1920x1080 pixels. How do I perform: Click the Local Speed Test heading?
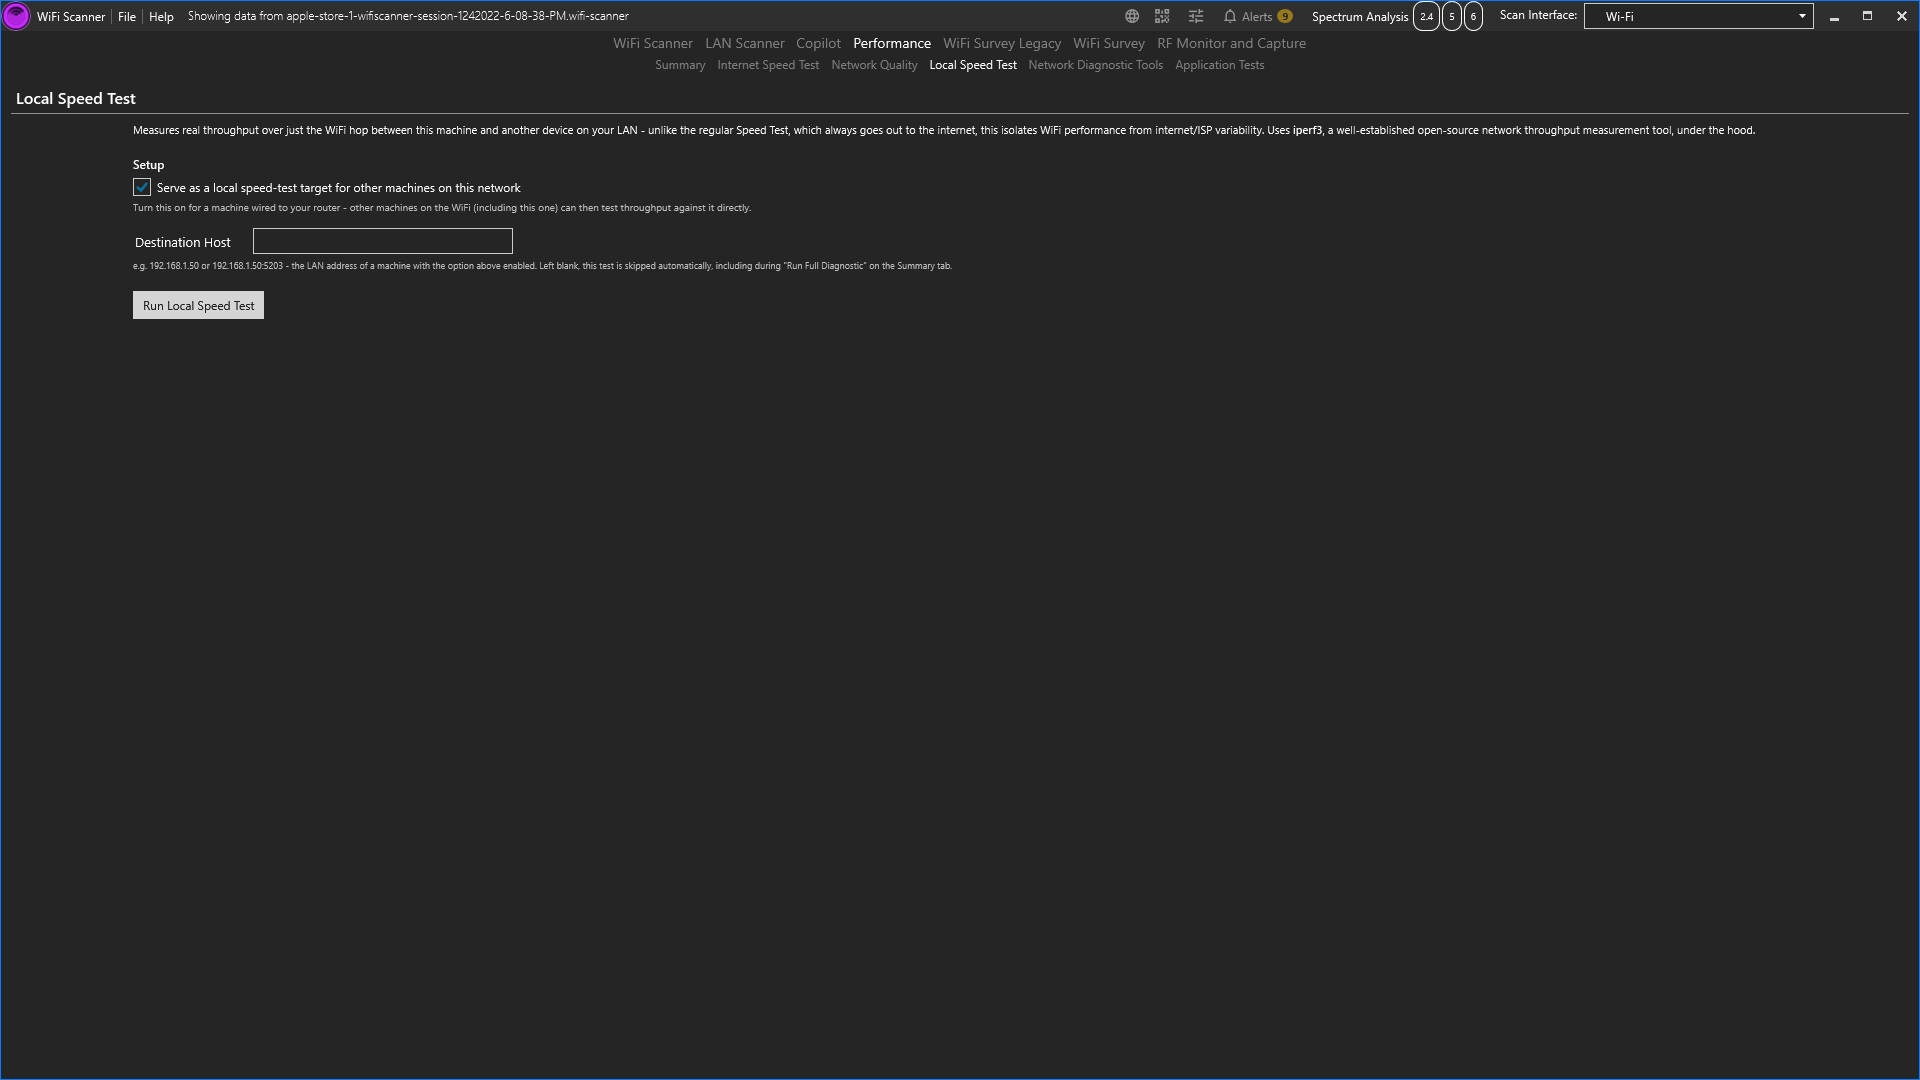point(76,98)
